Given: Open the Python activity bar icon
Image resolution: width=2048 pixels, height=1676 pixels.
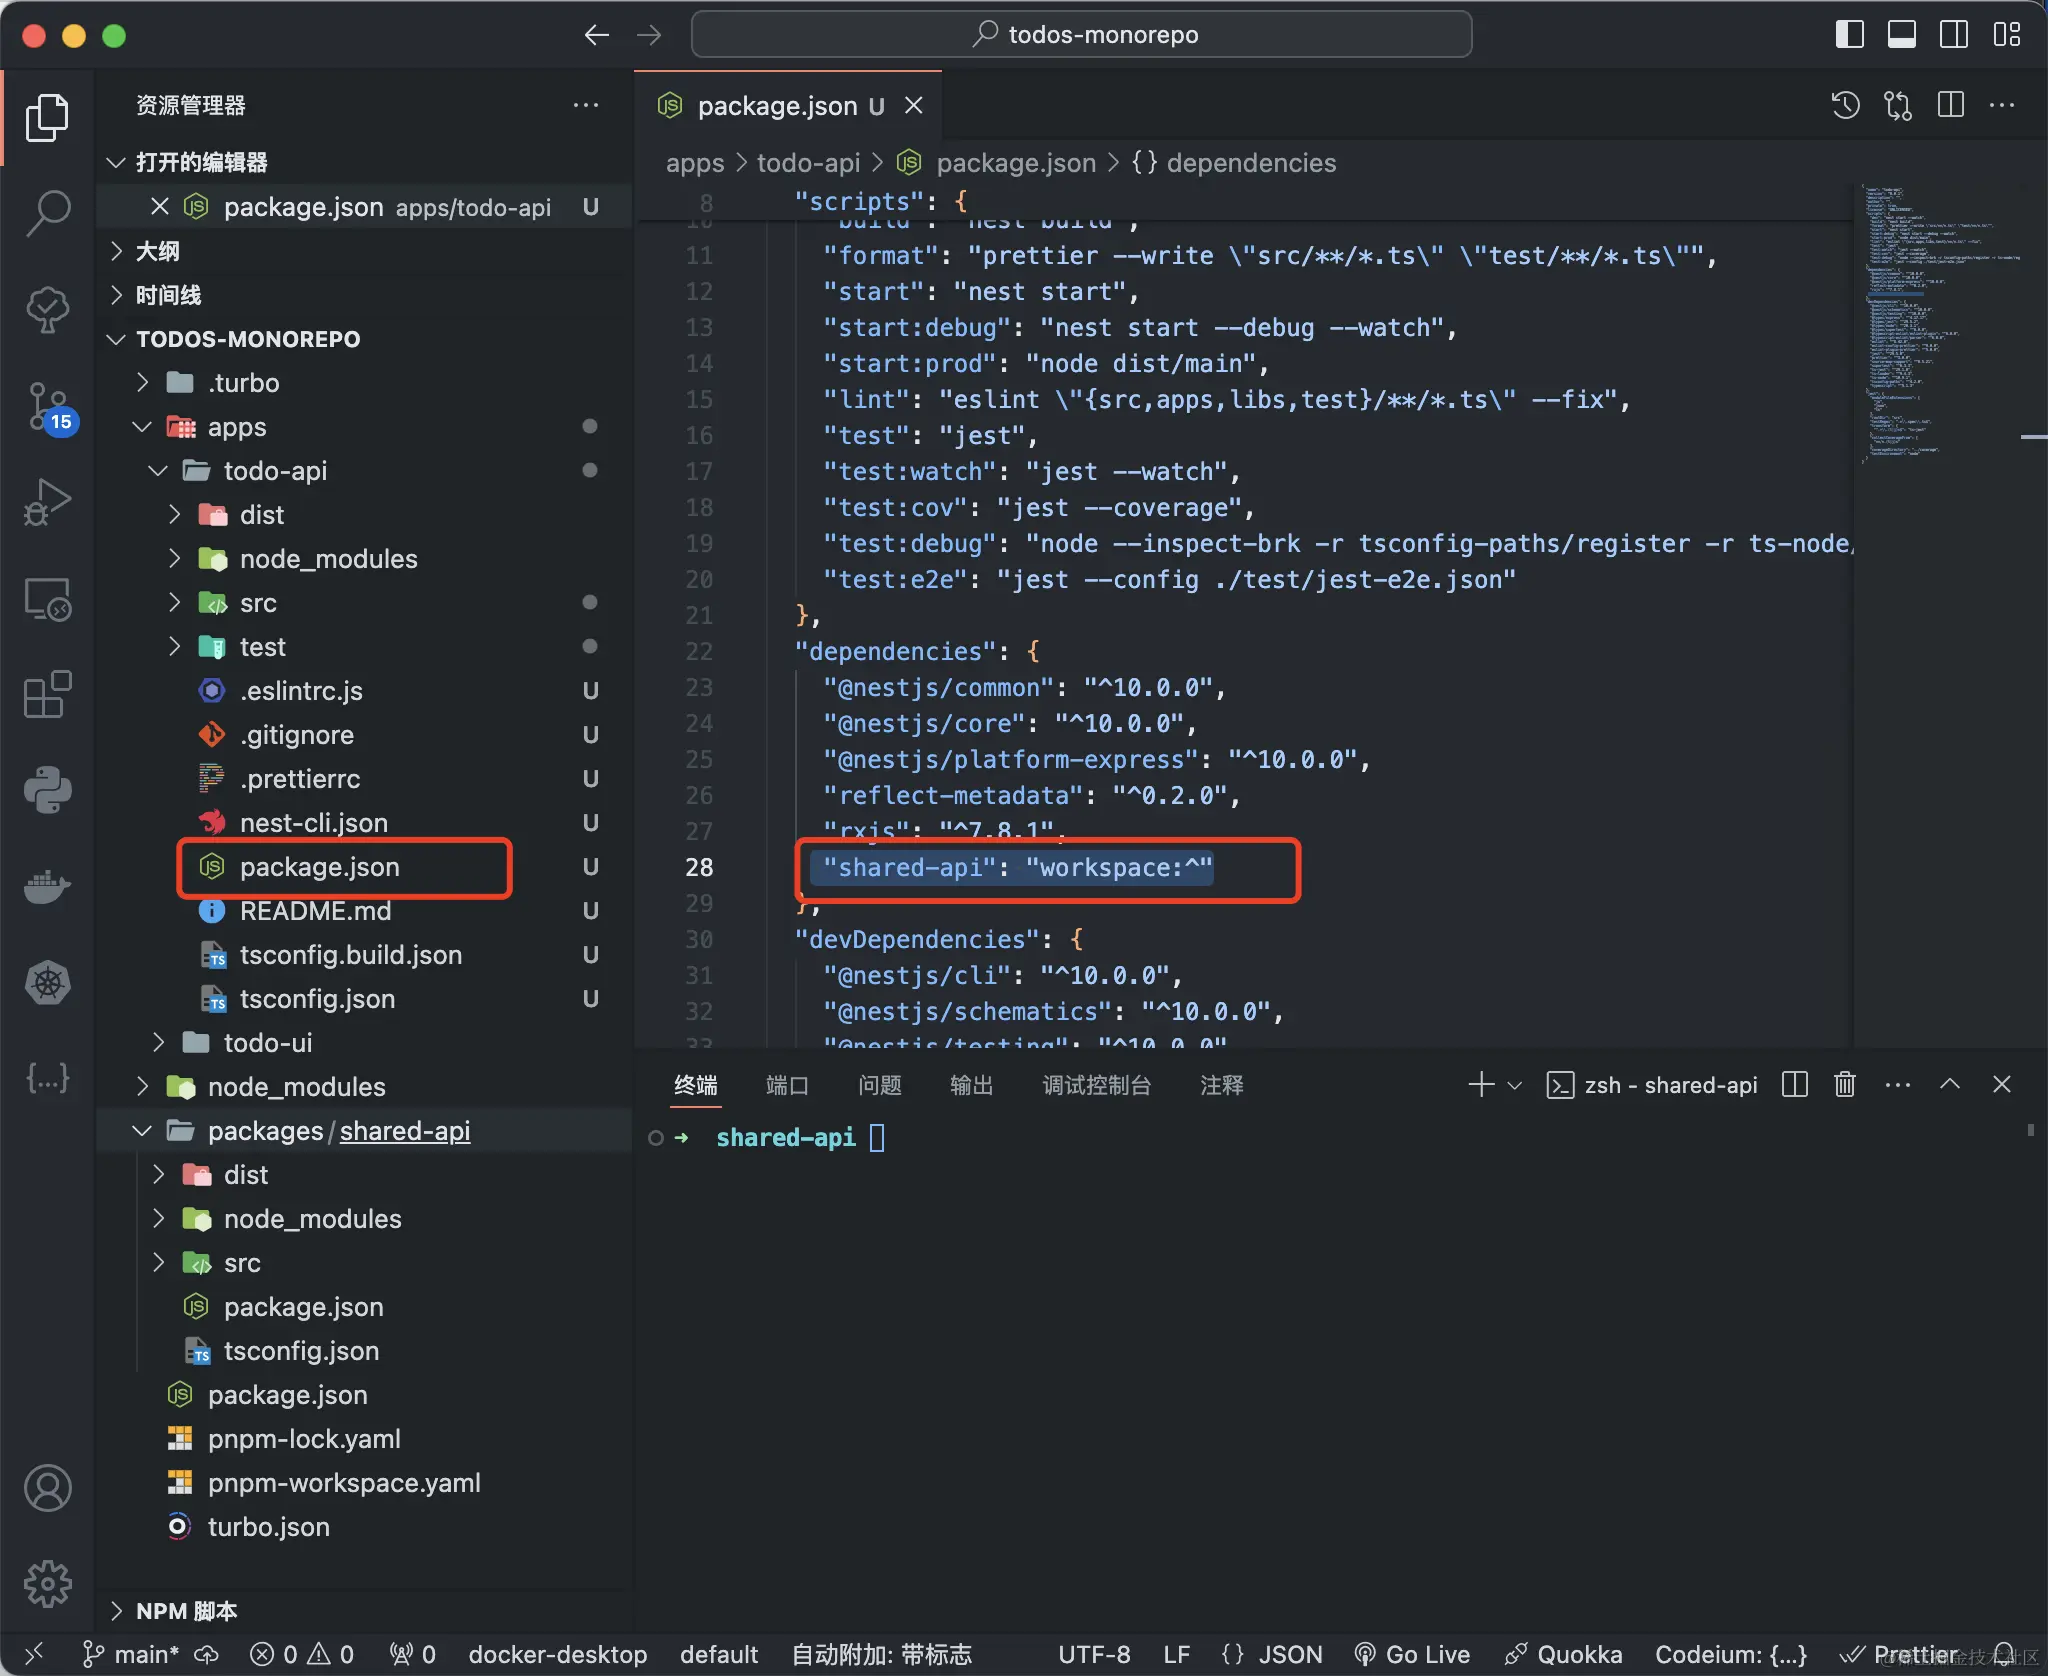Looking at the screenshot, I should [x=47, y=791].
